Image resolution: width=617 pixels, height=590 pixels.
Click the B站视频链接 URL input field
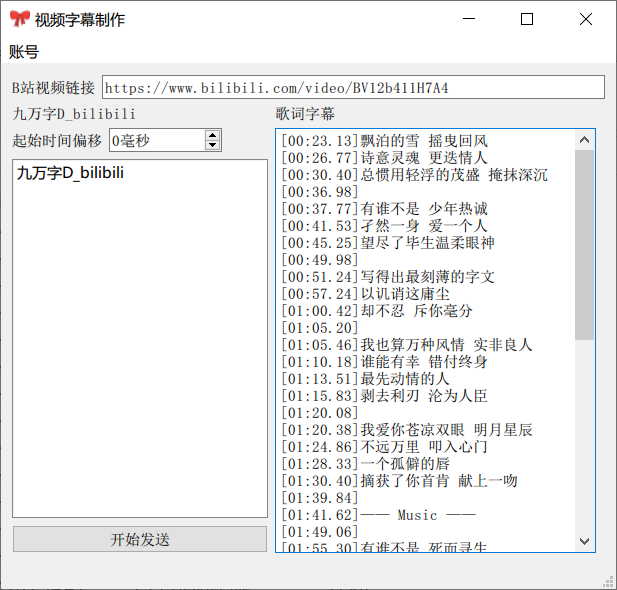tap(353, 87)
